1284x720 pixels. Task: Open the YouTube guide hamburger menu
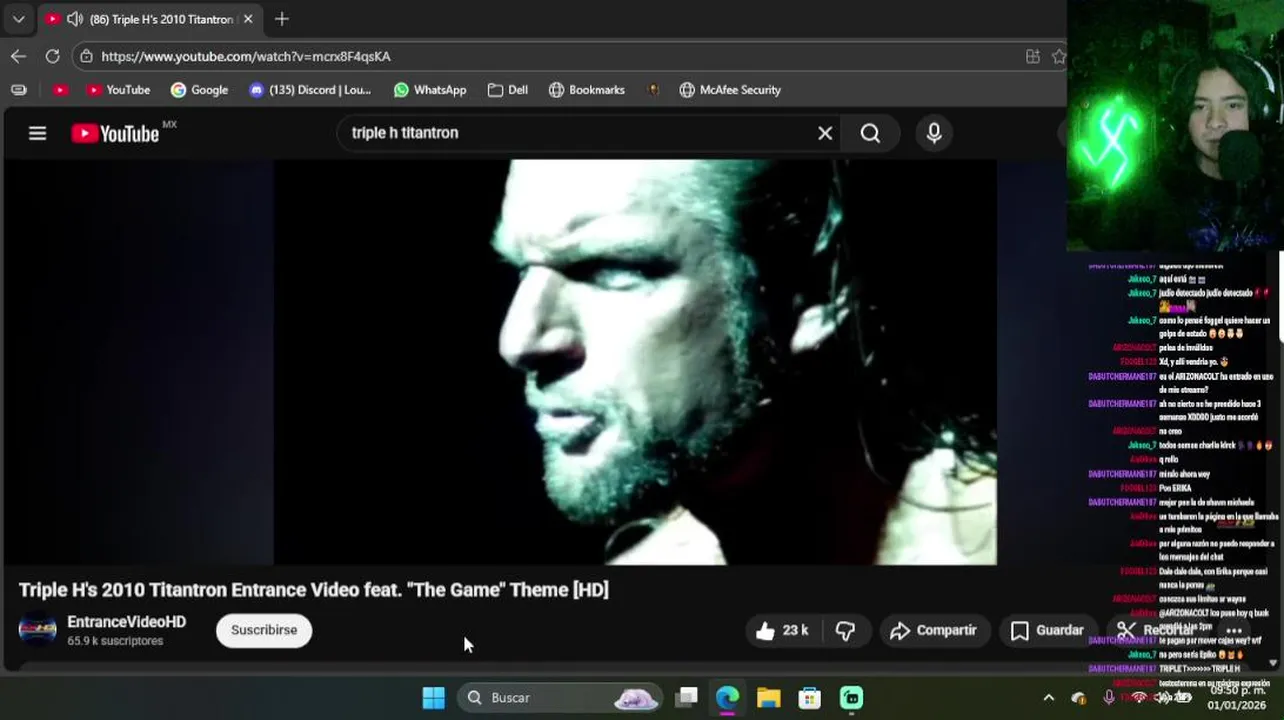click(x=37, y=133)
